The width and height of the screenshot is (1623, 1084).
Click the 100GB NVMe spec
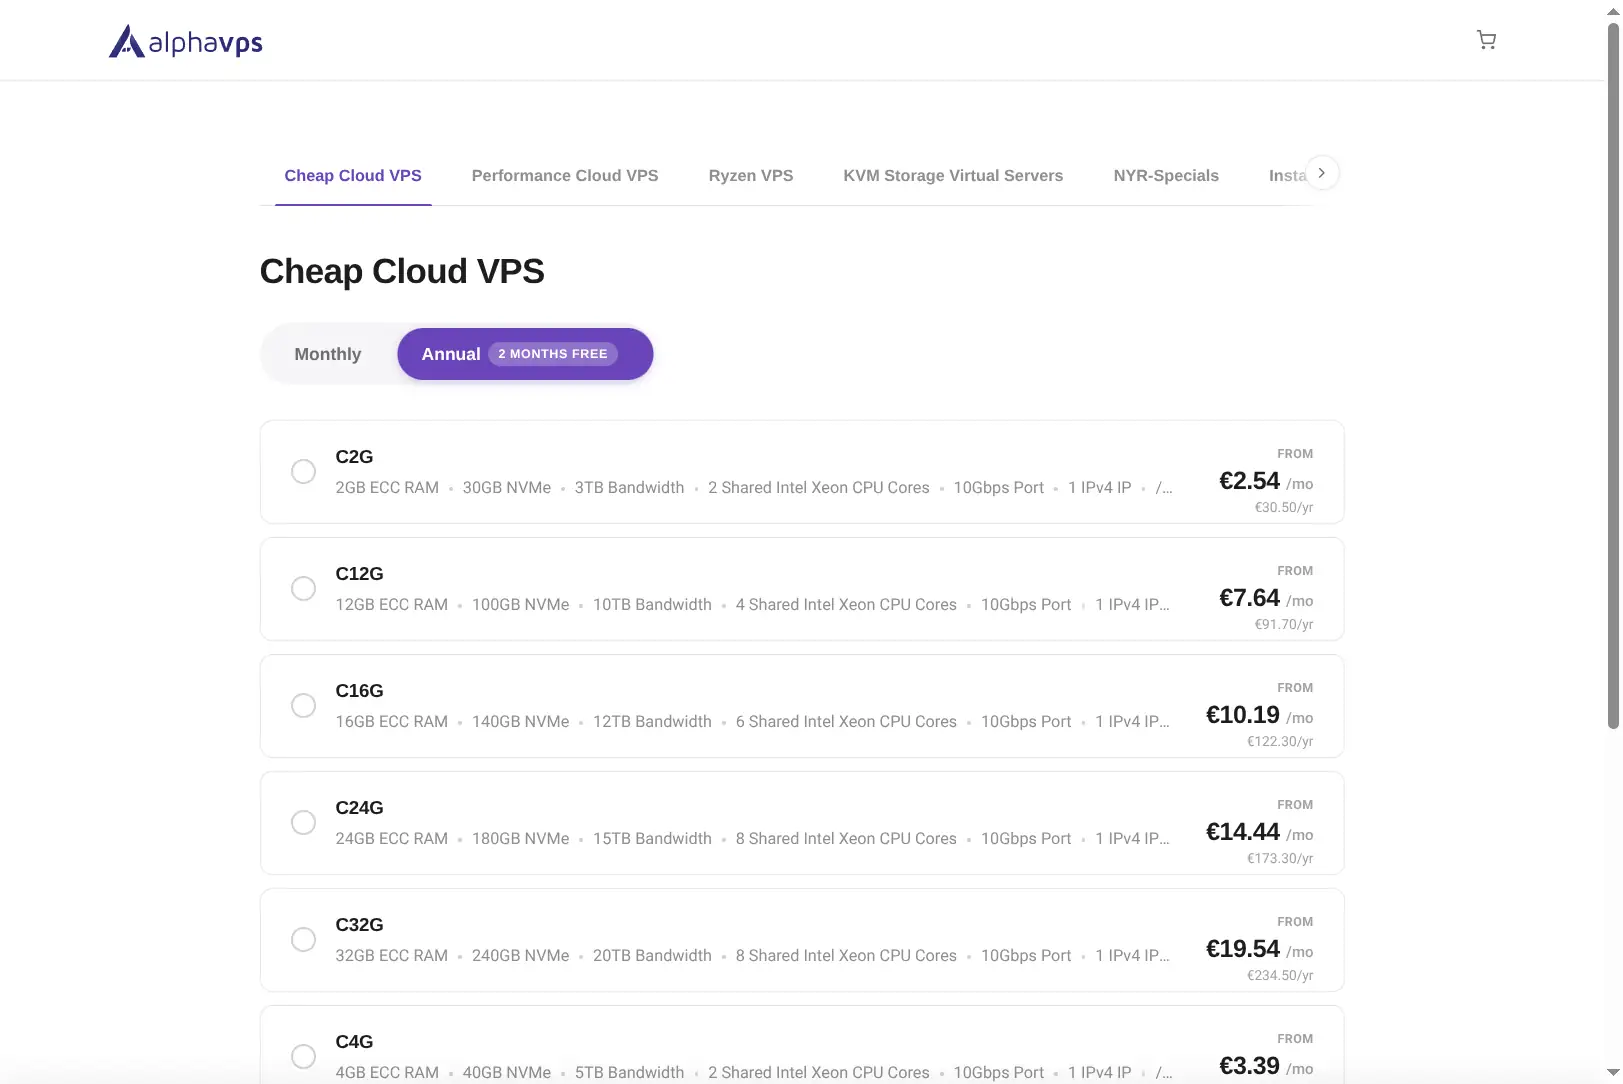520,605
